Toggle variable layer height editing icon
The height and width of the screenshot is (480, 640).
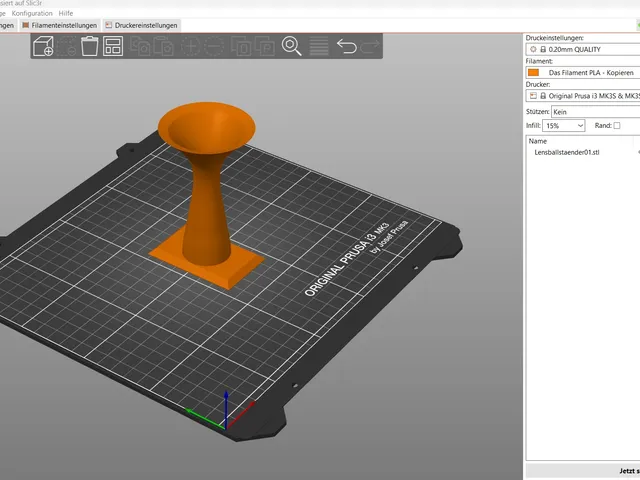(x=319, y=46)
